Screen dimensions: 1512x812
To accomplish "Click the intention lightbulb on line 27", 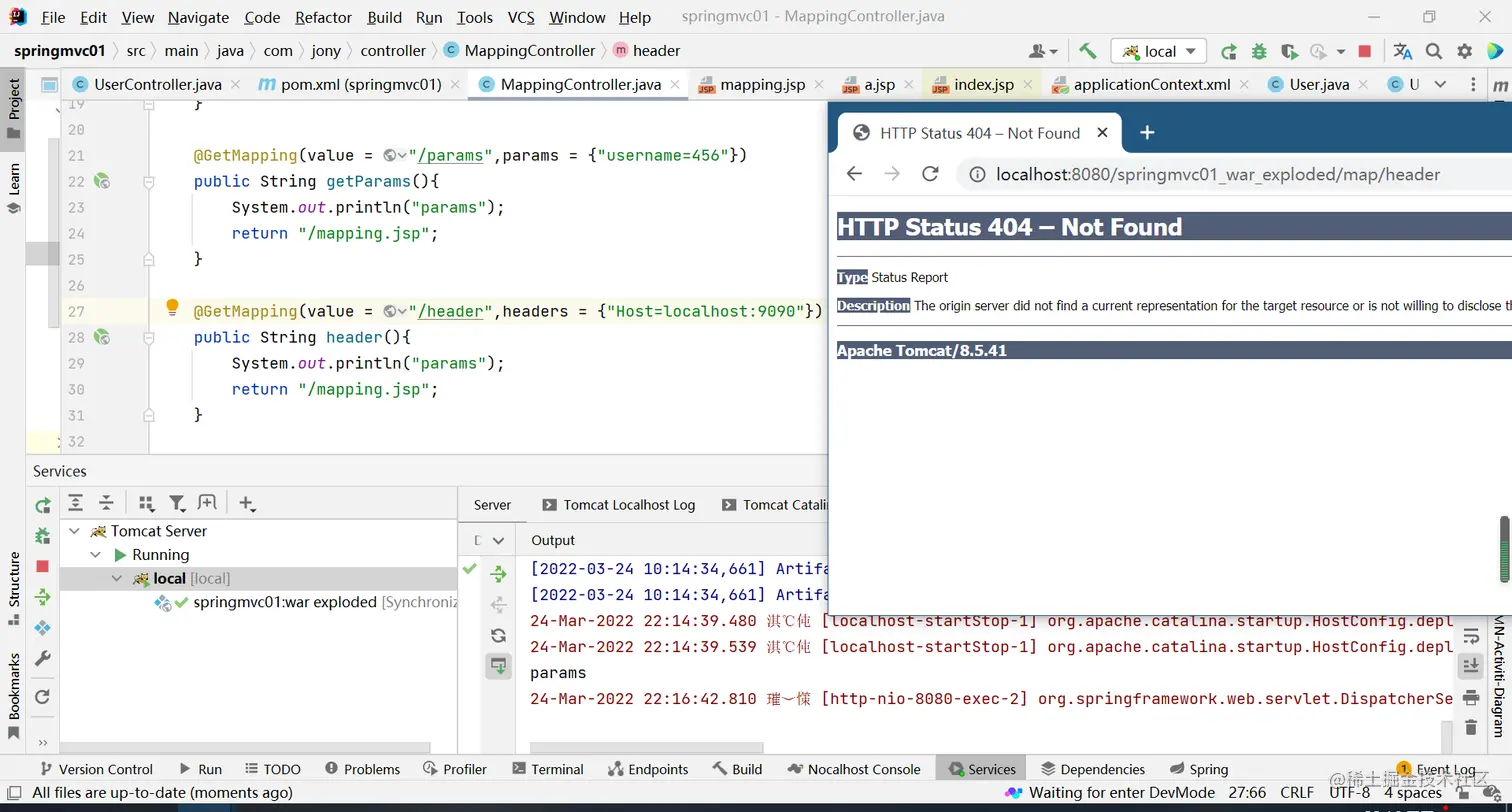I will tap(172, 308).
